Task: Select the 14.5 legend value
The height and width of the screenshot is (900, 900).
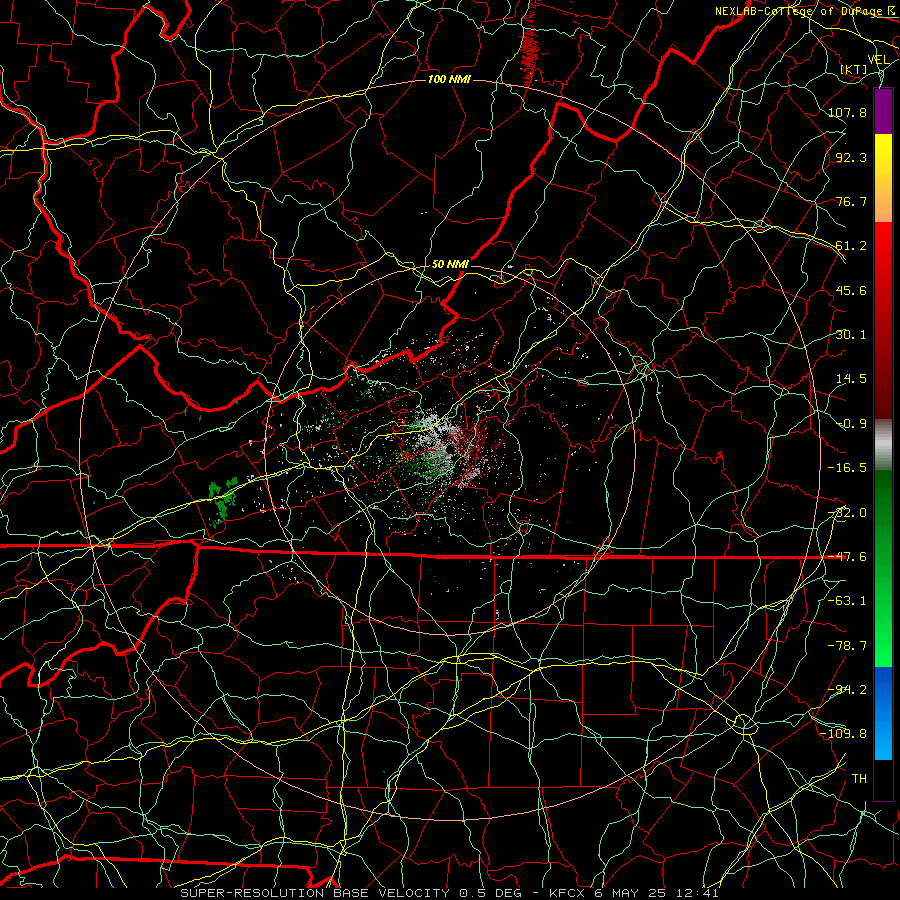Action: [851, 379]
